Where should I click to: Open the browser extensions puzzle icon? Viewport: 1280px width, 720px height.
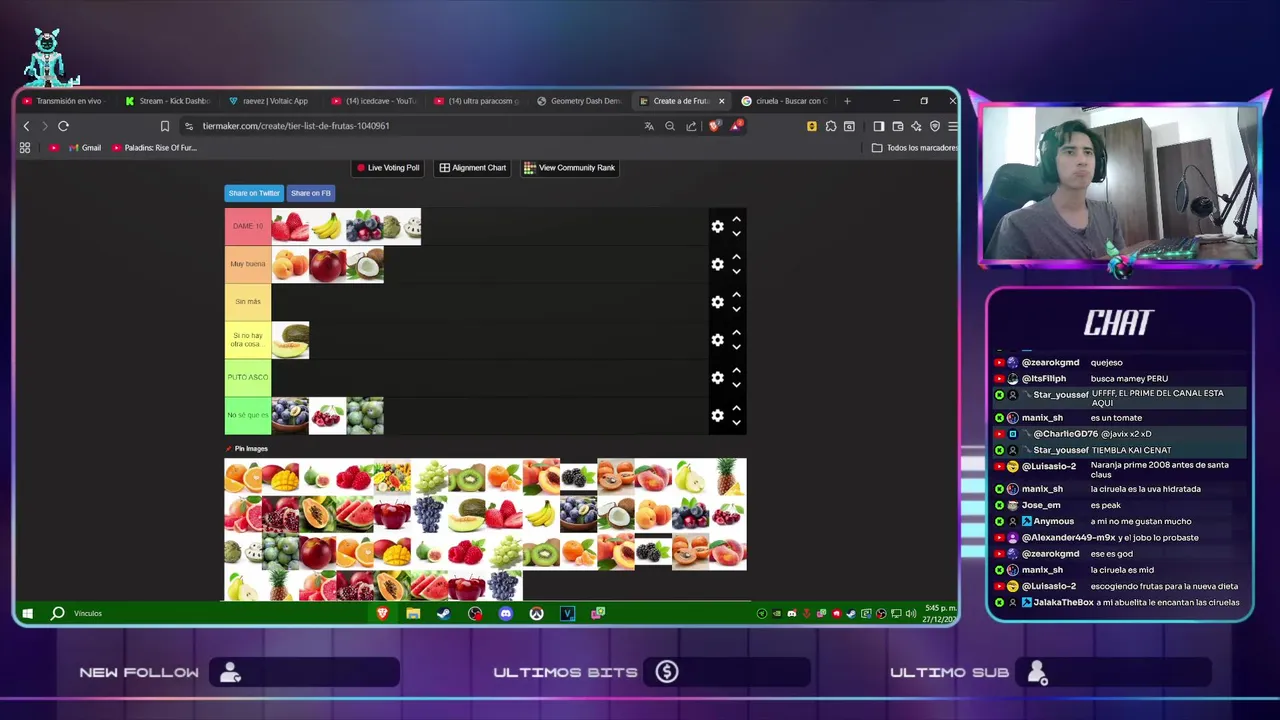pyautogui.click(x=831, y=126)
